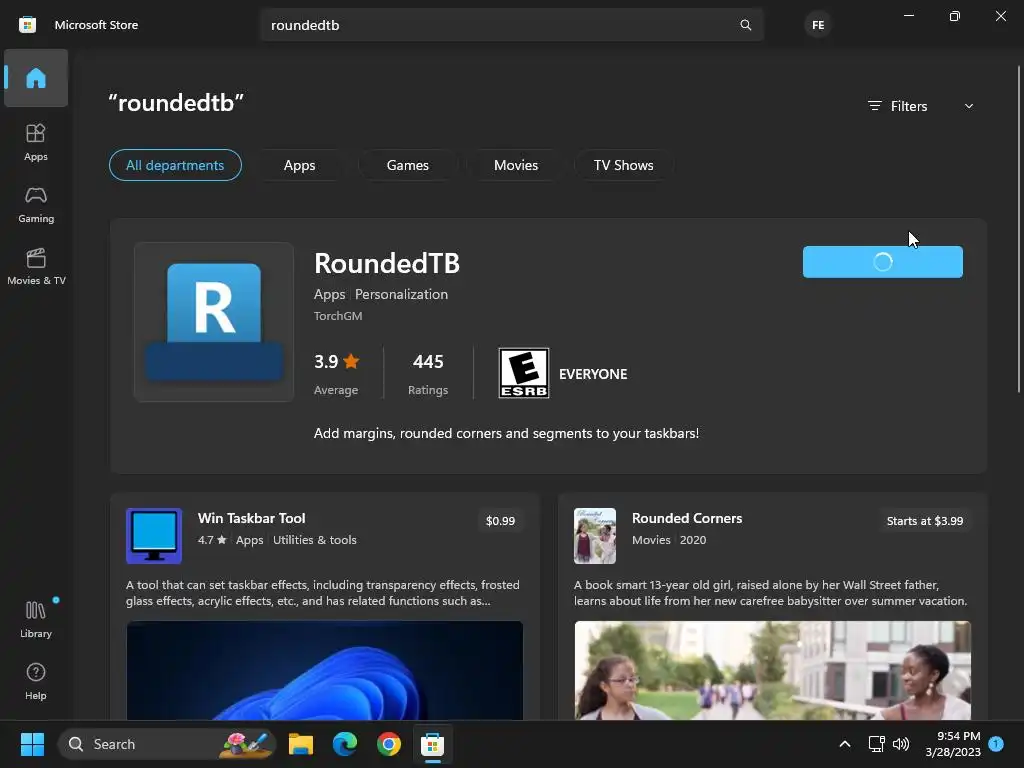Click the search magnifier icon in the search box

click(x=745, y=25)
